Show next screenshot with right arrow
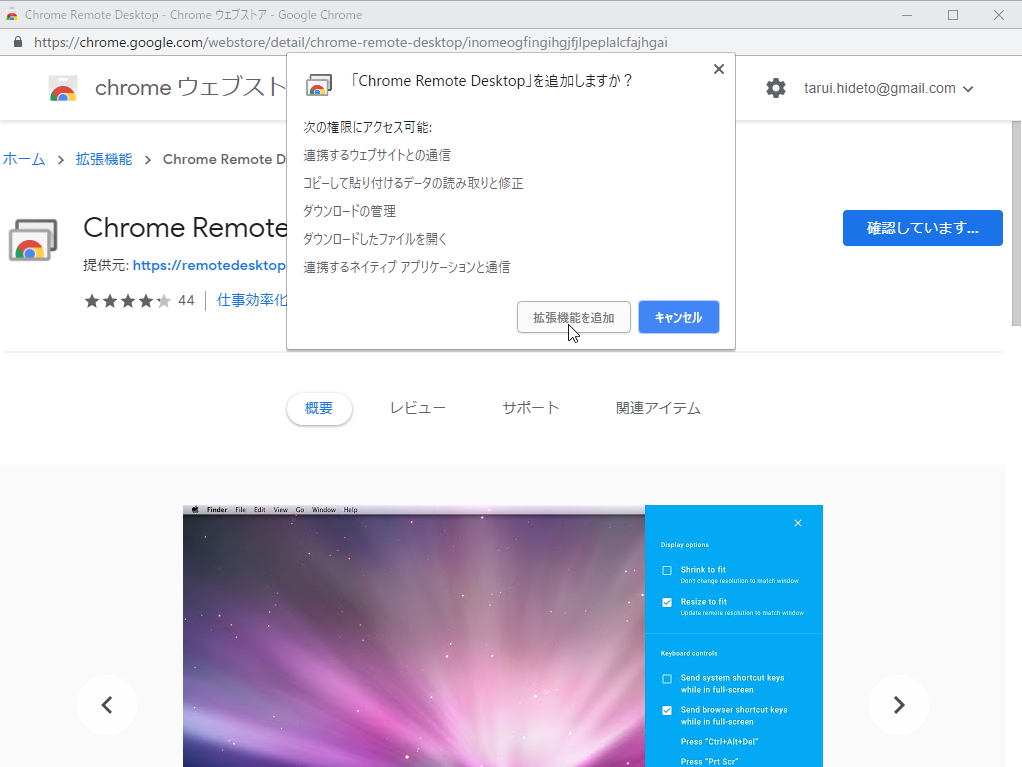Image resolution: width=1022 pixels, height=767 pixels. coord(898,705)
